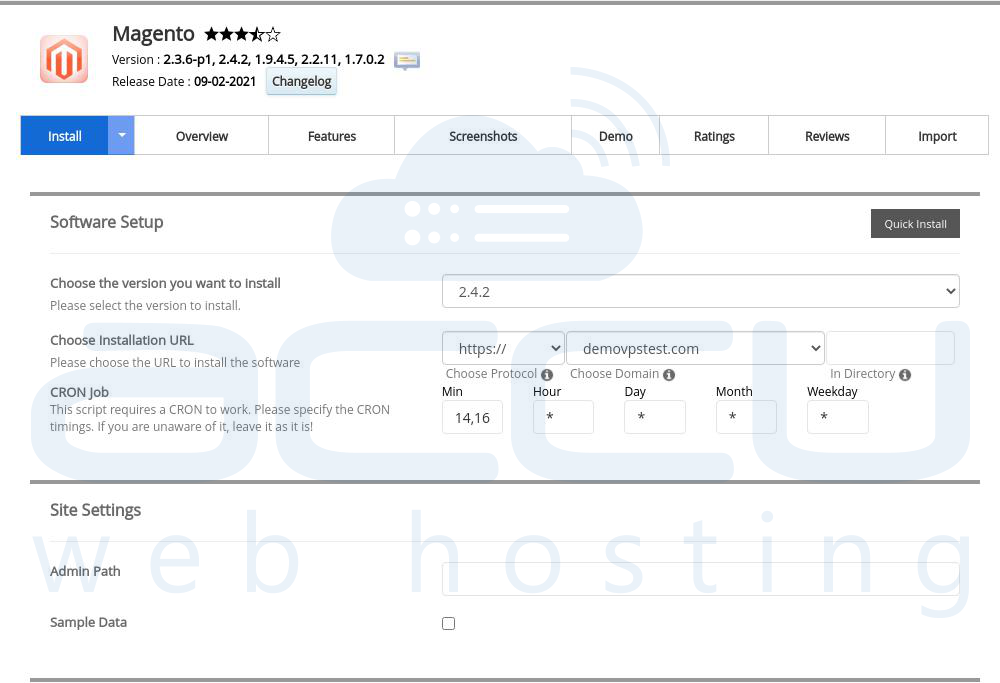The height and width of the screenshot is (683, 1000).
Task: Click the Site Settings heading
Action: point(96,510)
